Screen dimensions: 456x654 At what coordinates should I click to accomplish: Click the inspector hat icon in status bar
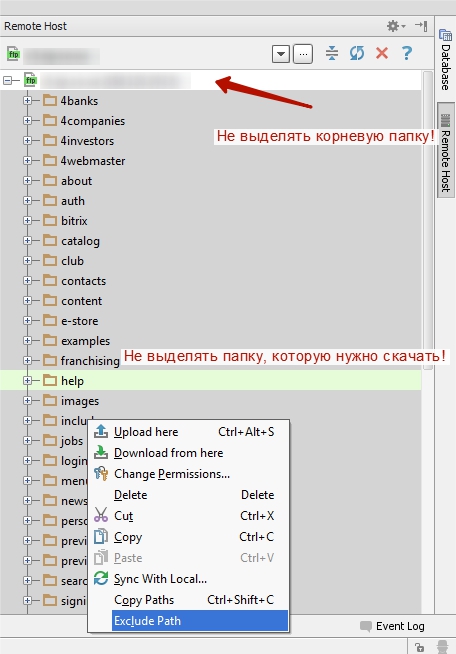point(443,646)
